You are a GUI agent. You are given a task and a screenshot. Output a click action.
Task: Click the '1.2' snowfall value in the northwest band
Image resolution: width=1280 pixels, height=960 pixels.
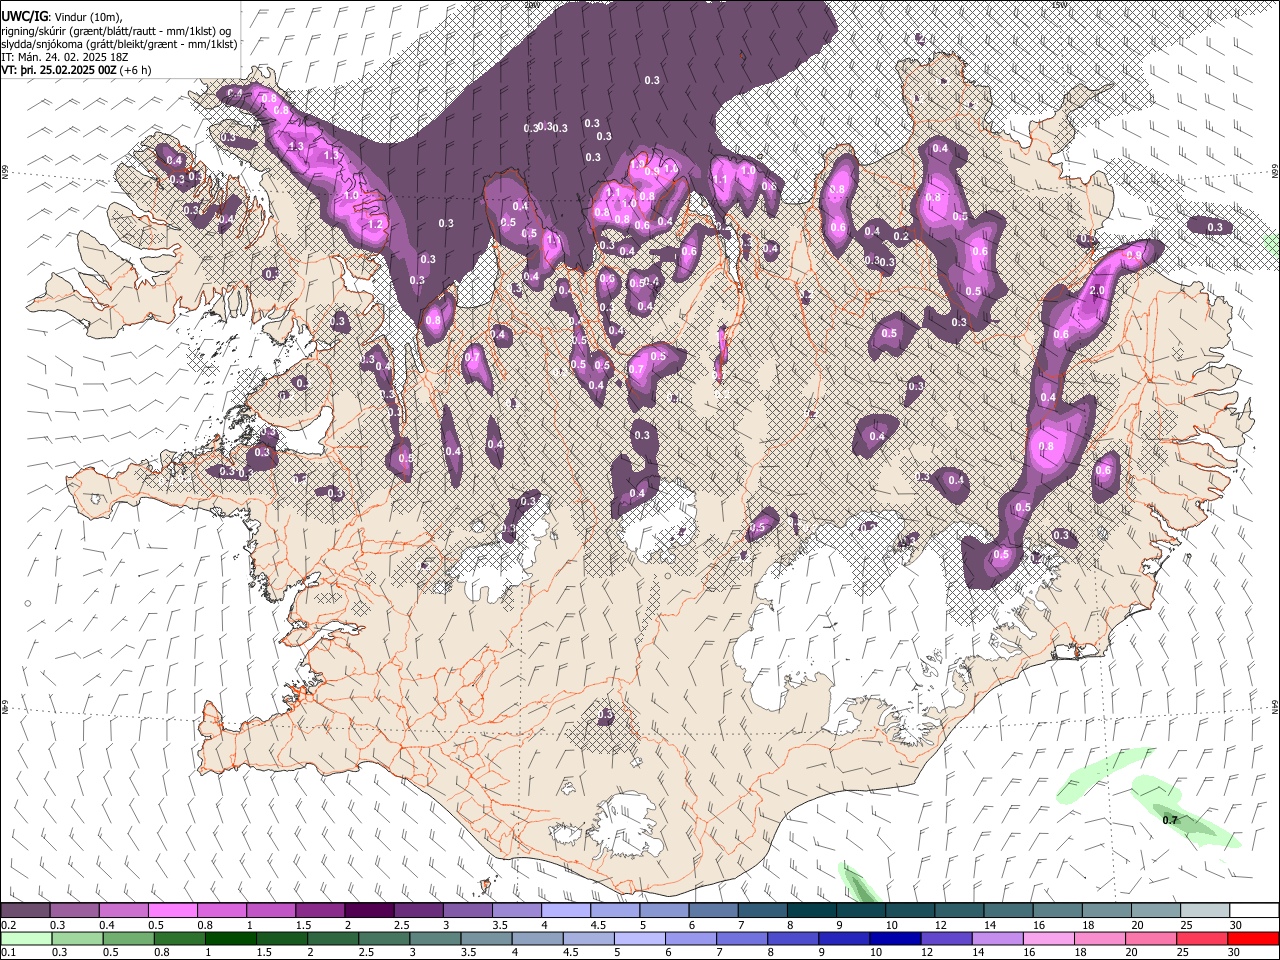click(x=375, y=225)
